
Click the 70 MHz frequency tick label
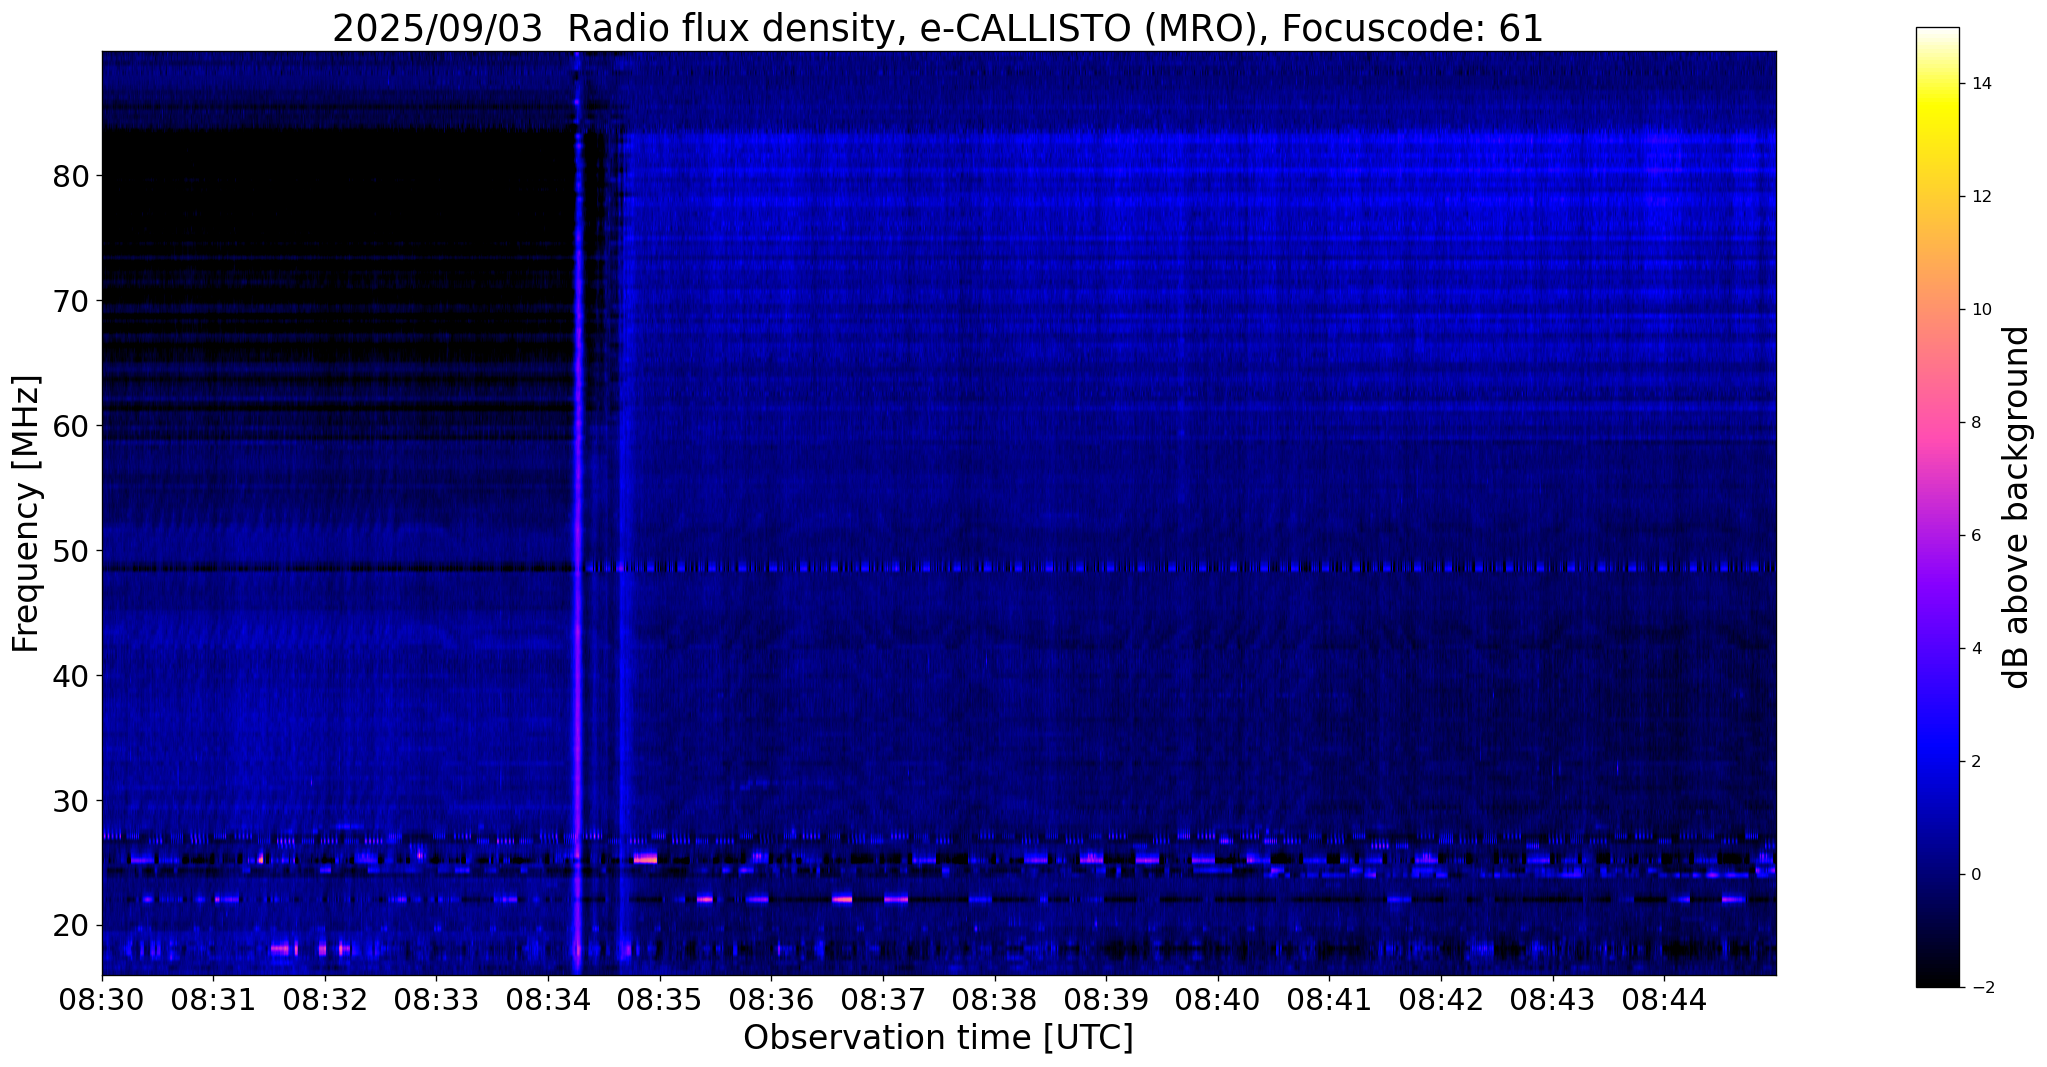(x=70, y=301)
